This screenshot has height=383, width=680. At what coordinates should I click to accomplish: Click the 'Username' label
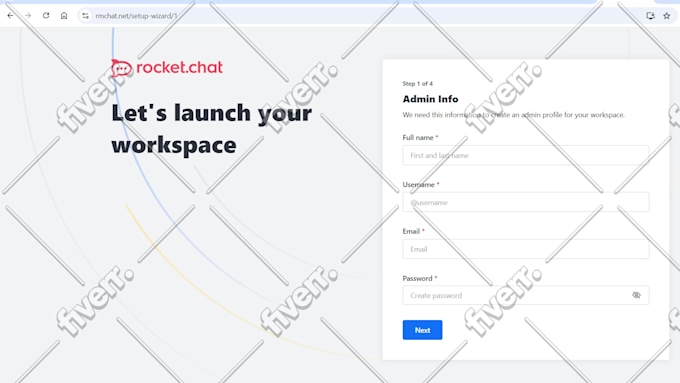pyautogui.click(x=418, y=184)
